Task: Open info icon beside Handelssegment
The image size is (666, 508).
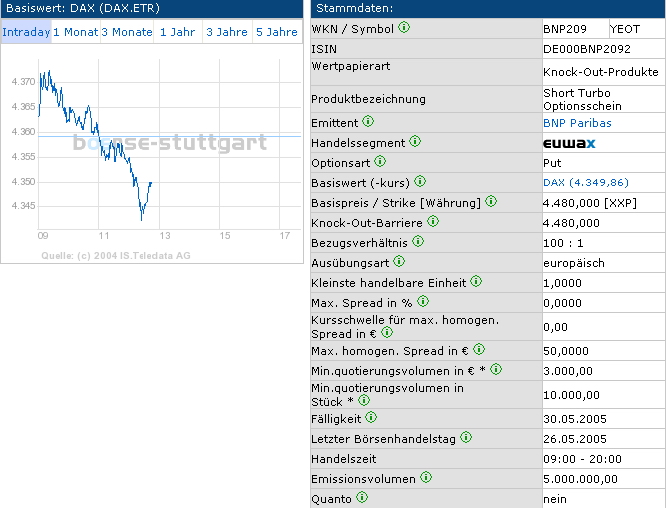Action: tap(415, 141)
